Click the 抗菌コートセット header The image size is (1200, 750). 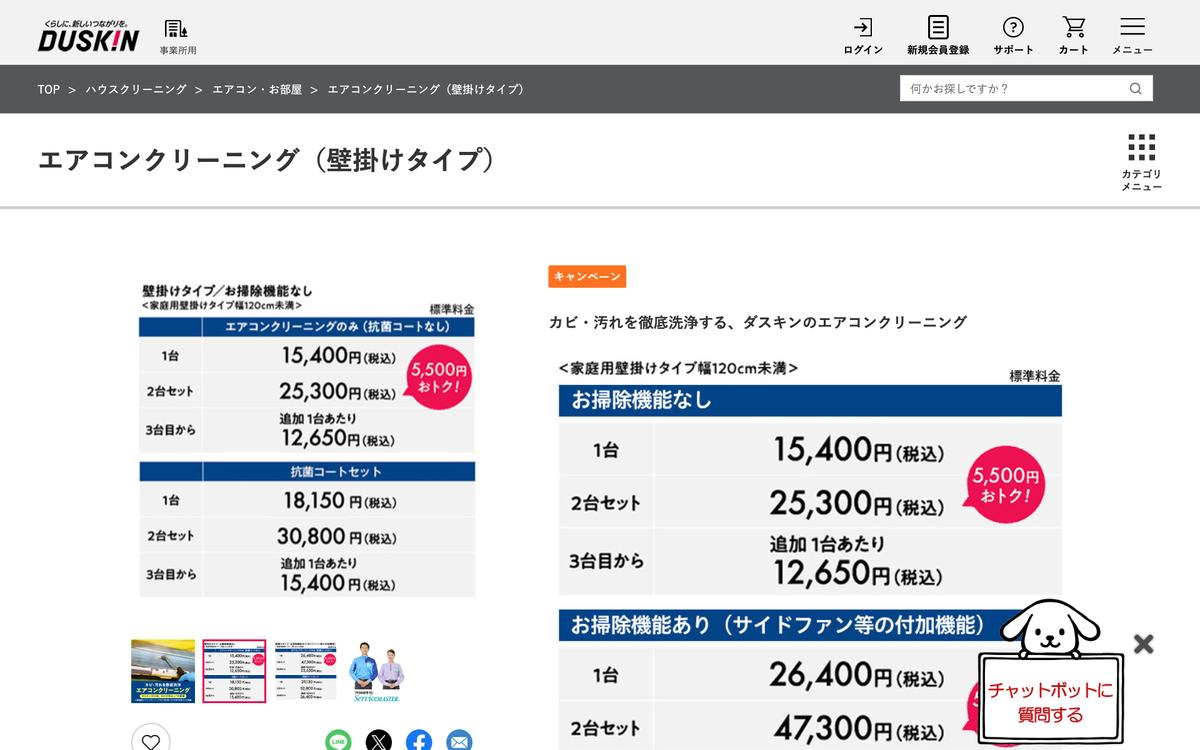click(307, 471)
